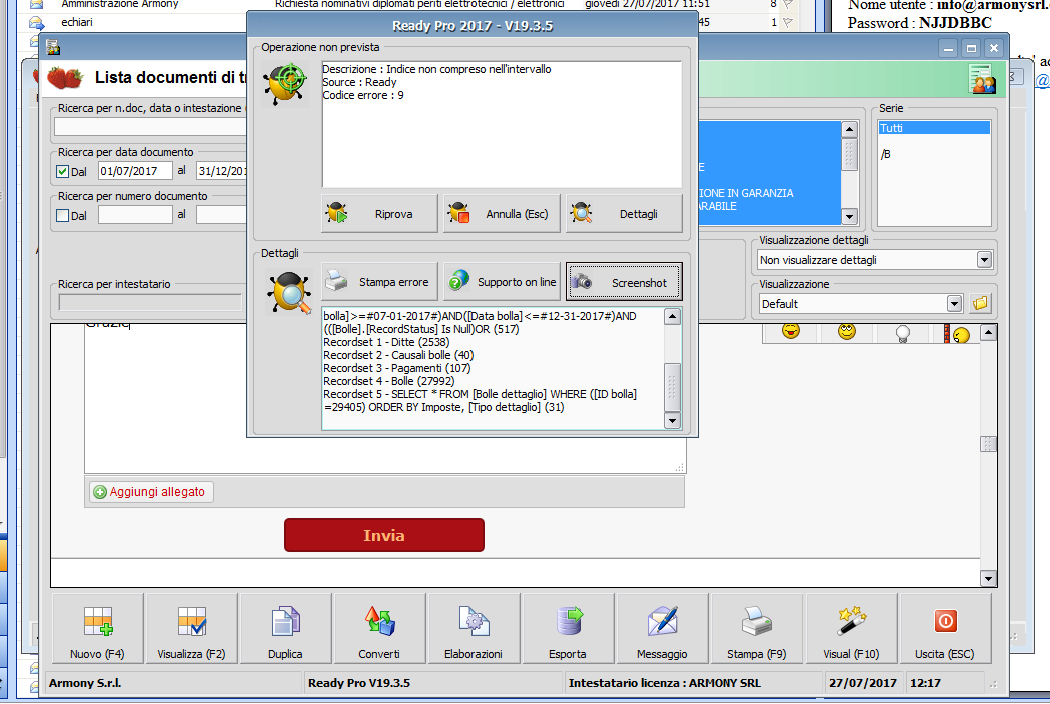Select Tutti in the Serie list
Image resolution: width=1050 pixels, height=704 pixels.
pos(934,128)
